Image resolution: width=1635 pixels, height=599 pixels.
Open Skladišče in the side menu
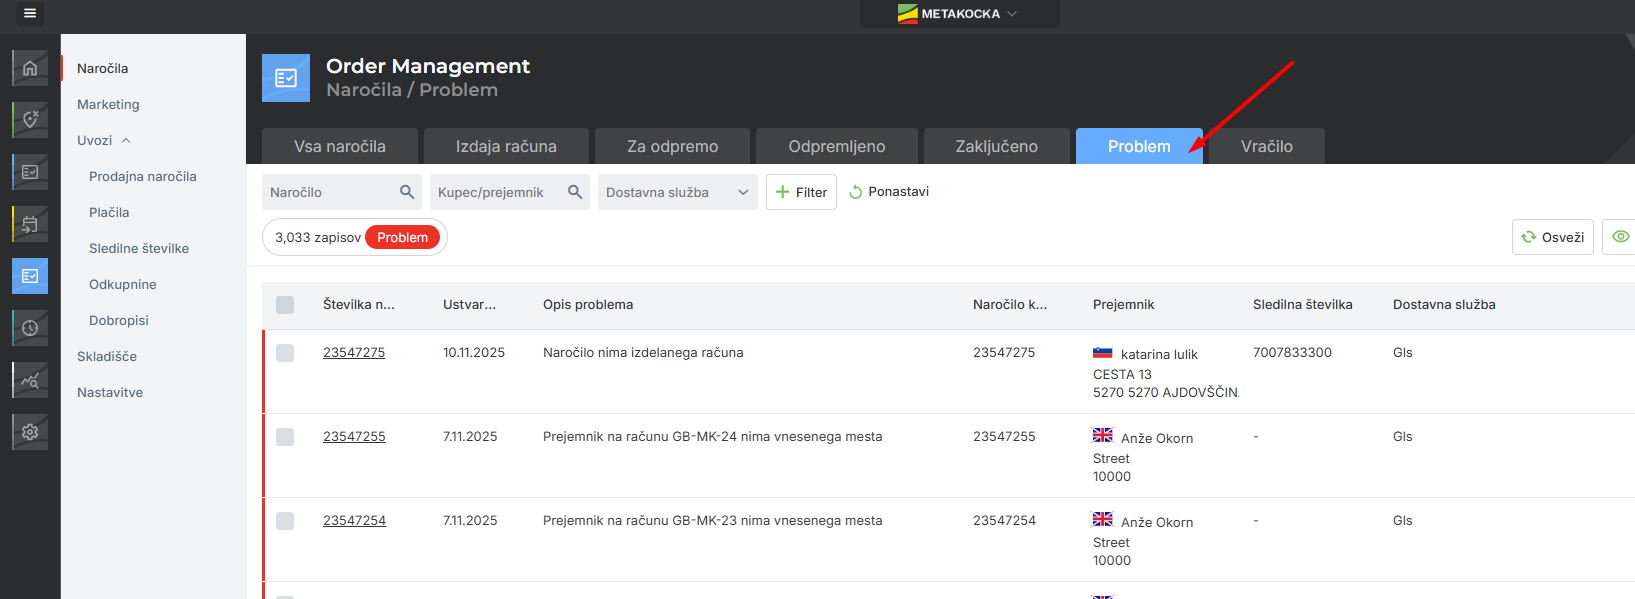click(107, 357)
